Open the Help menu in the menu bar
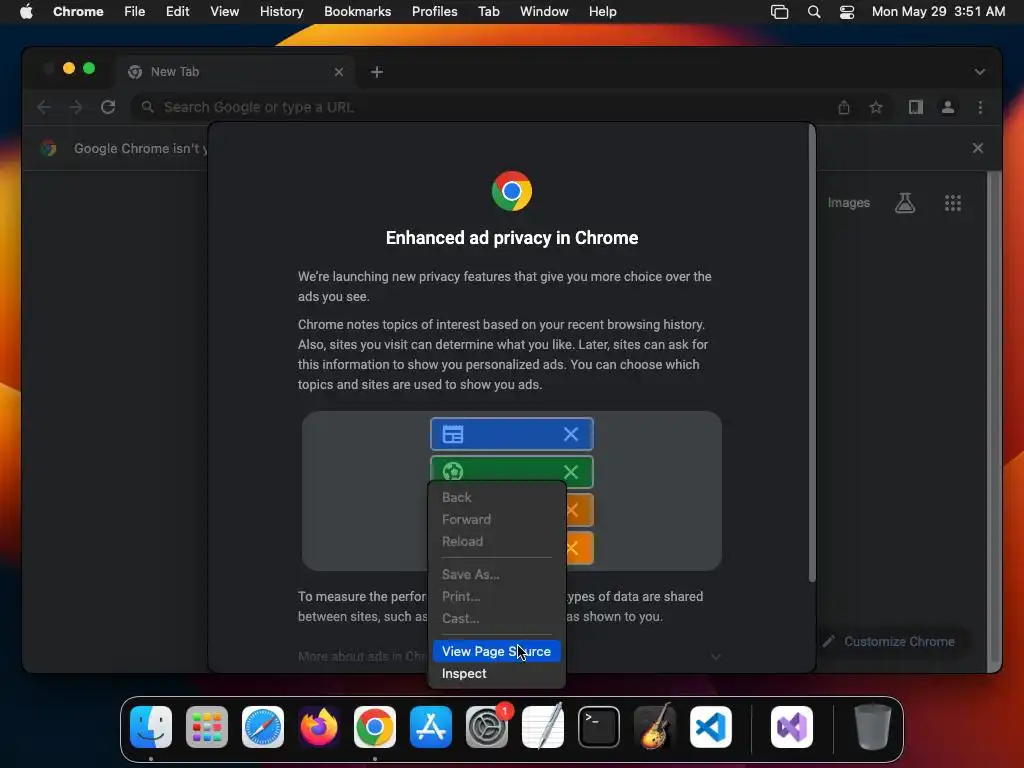Screen dimensions: 1024x768 [x=602, y=12]
